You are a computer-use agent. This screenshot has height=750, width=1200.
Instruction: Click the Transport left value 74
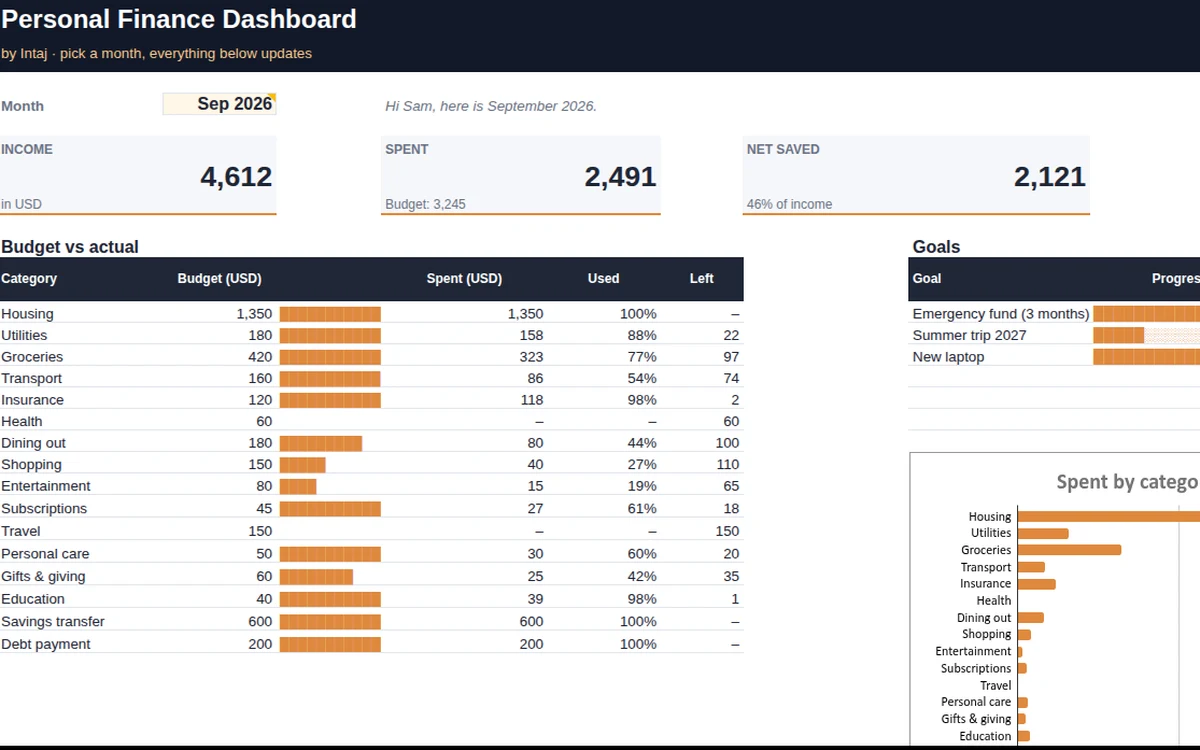(731, 378)
